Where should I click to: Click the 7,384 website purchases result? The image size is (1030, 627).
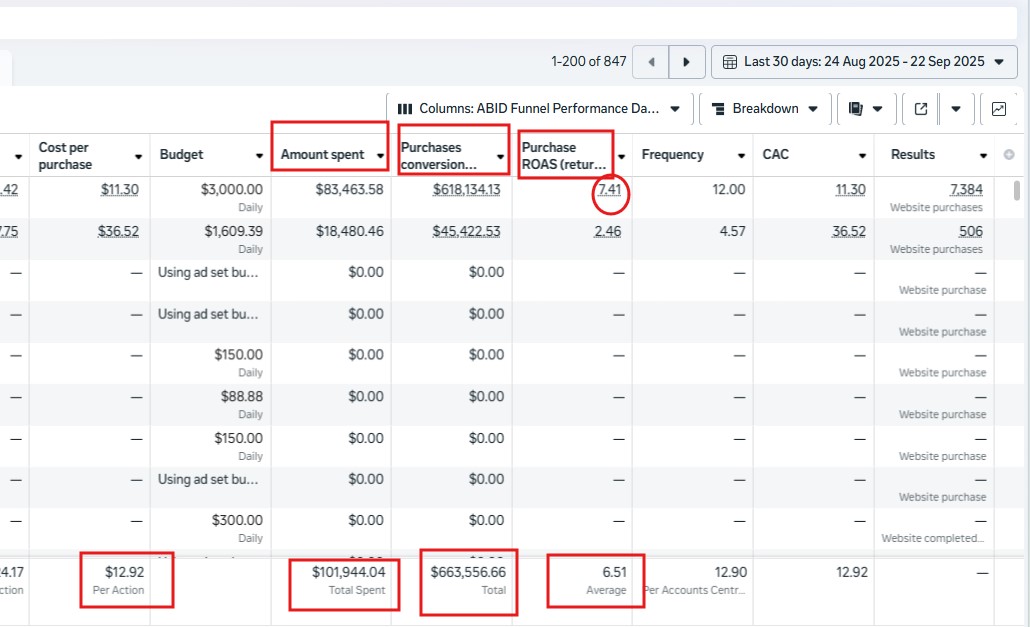[x=966, y=190]
